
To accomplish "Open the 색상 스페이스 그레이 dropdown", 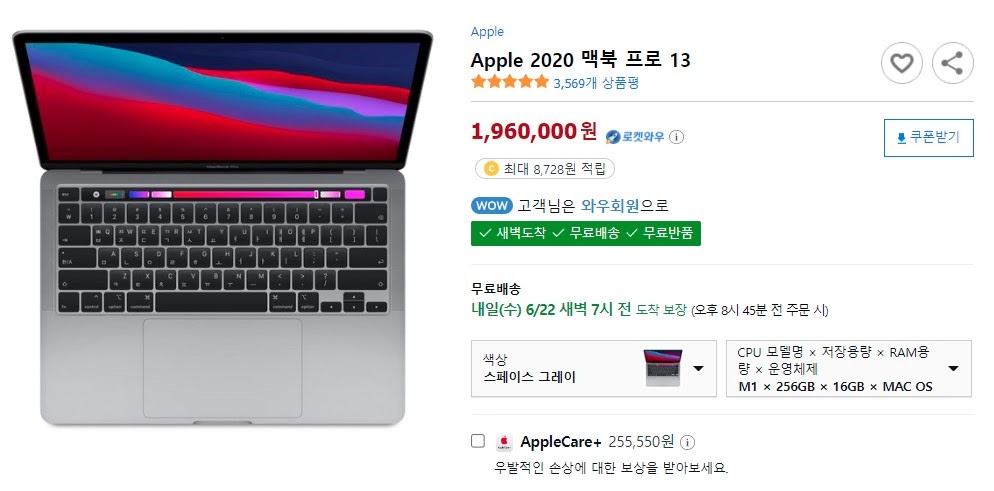I will tap(593, 369).
